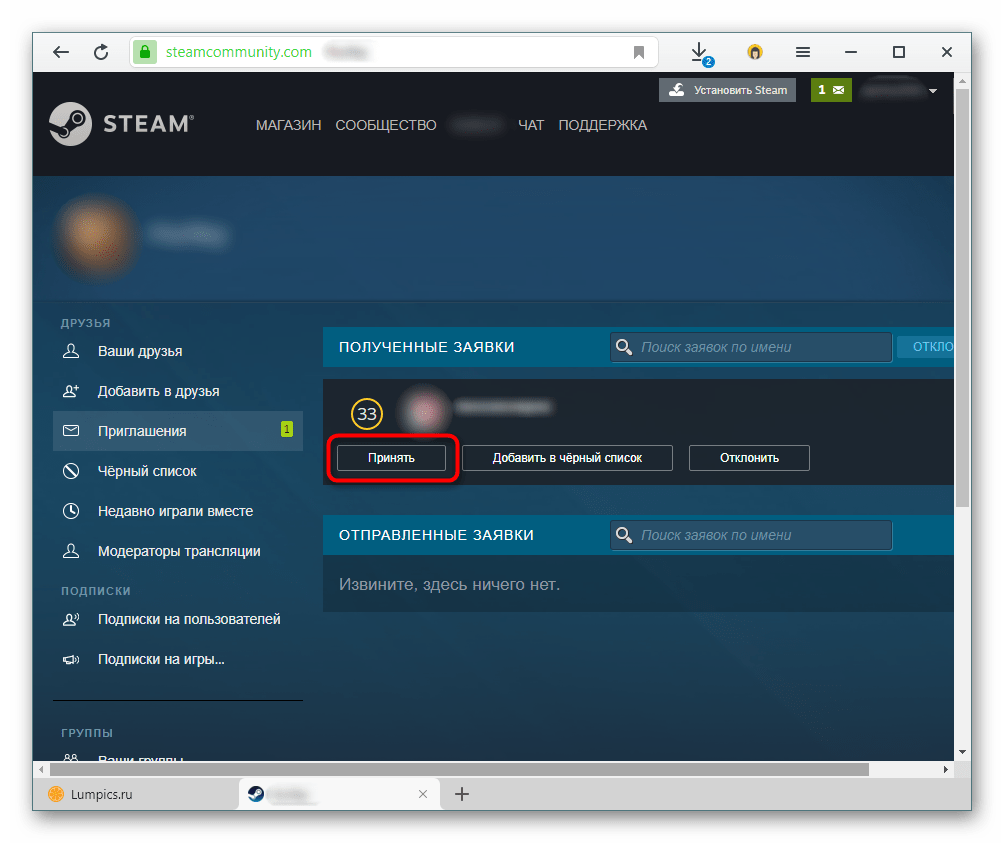Focus the sent requests search field

tap(751, 535)
